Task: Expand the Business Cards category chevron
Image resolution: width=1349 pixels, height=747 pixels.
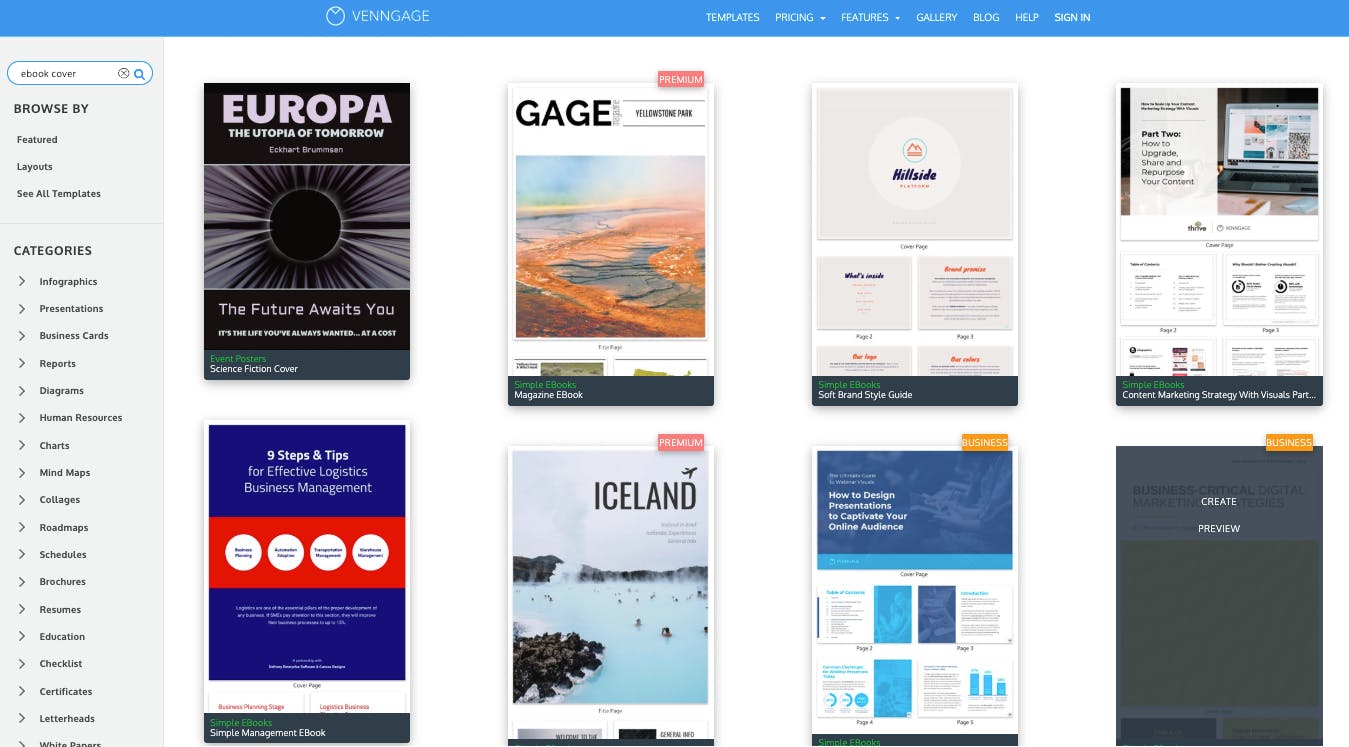Action: pos(22,336)
